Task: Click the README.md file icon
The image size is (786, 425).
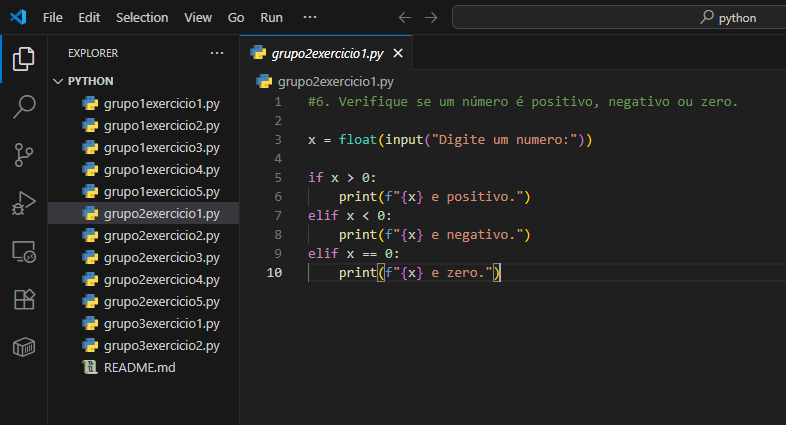Action: (90, 367)
